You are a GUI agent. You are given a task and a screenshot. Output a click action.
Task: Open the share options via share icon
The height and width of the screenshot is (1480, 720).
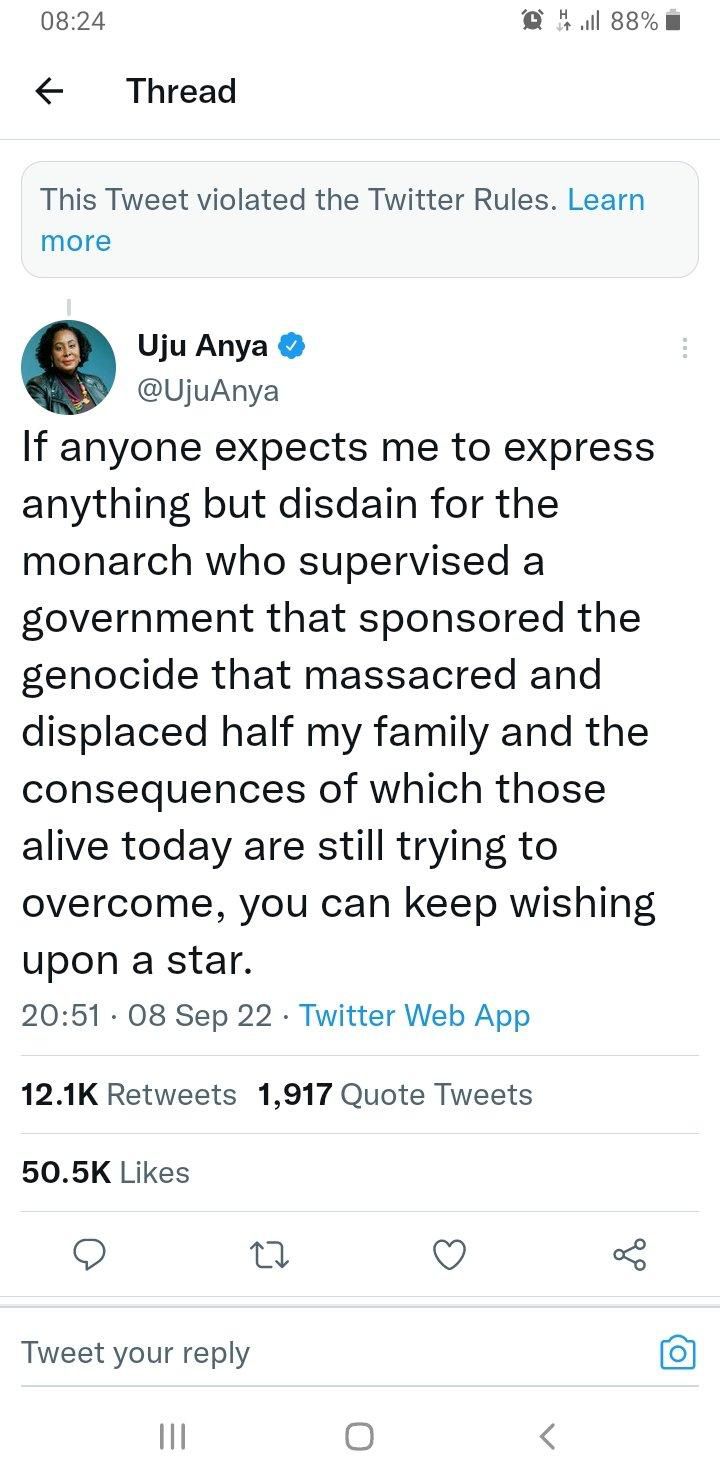629,1254
